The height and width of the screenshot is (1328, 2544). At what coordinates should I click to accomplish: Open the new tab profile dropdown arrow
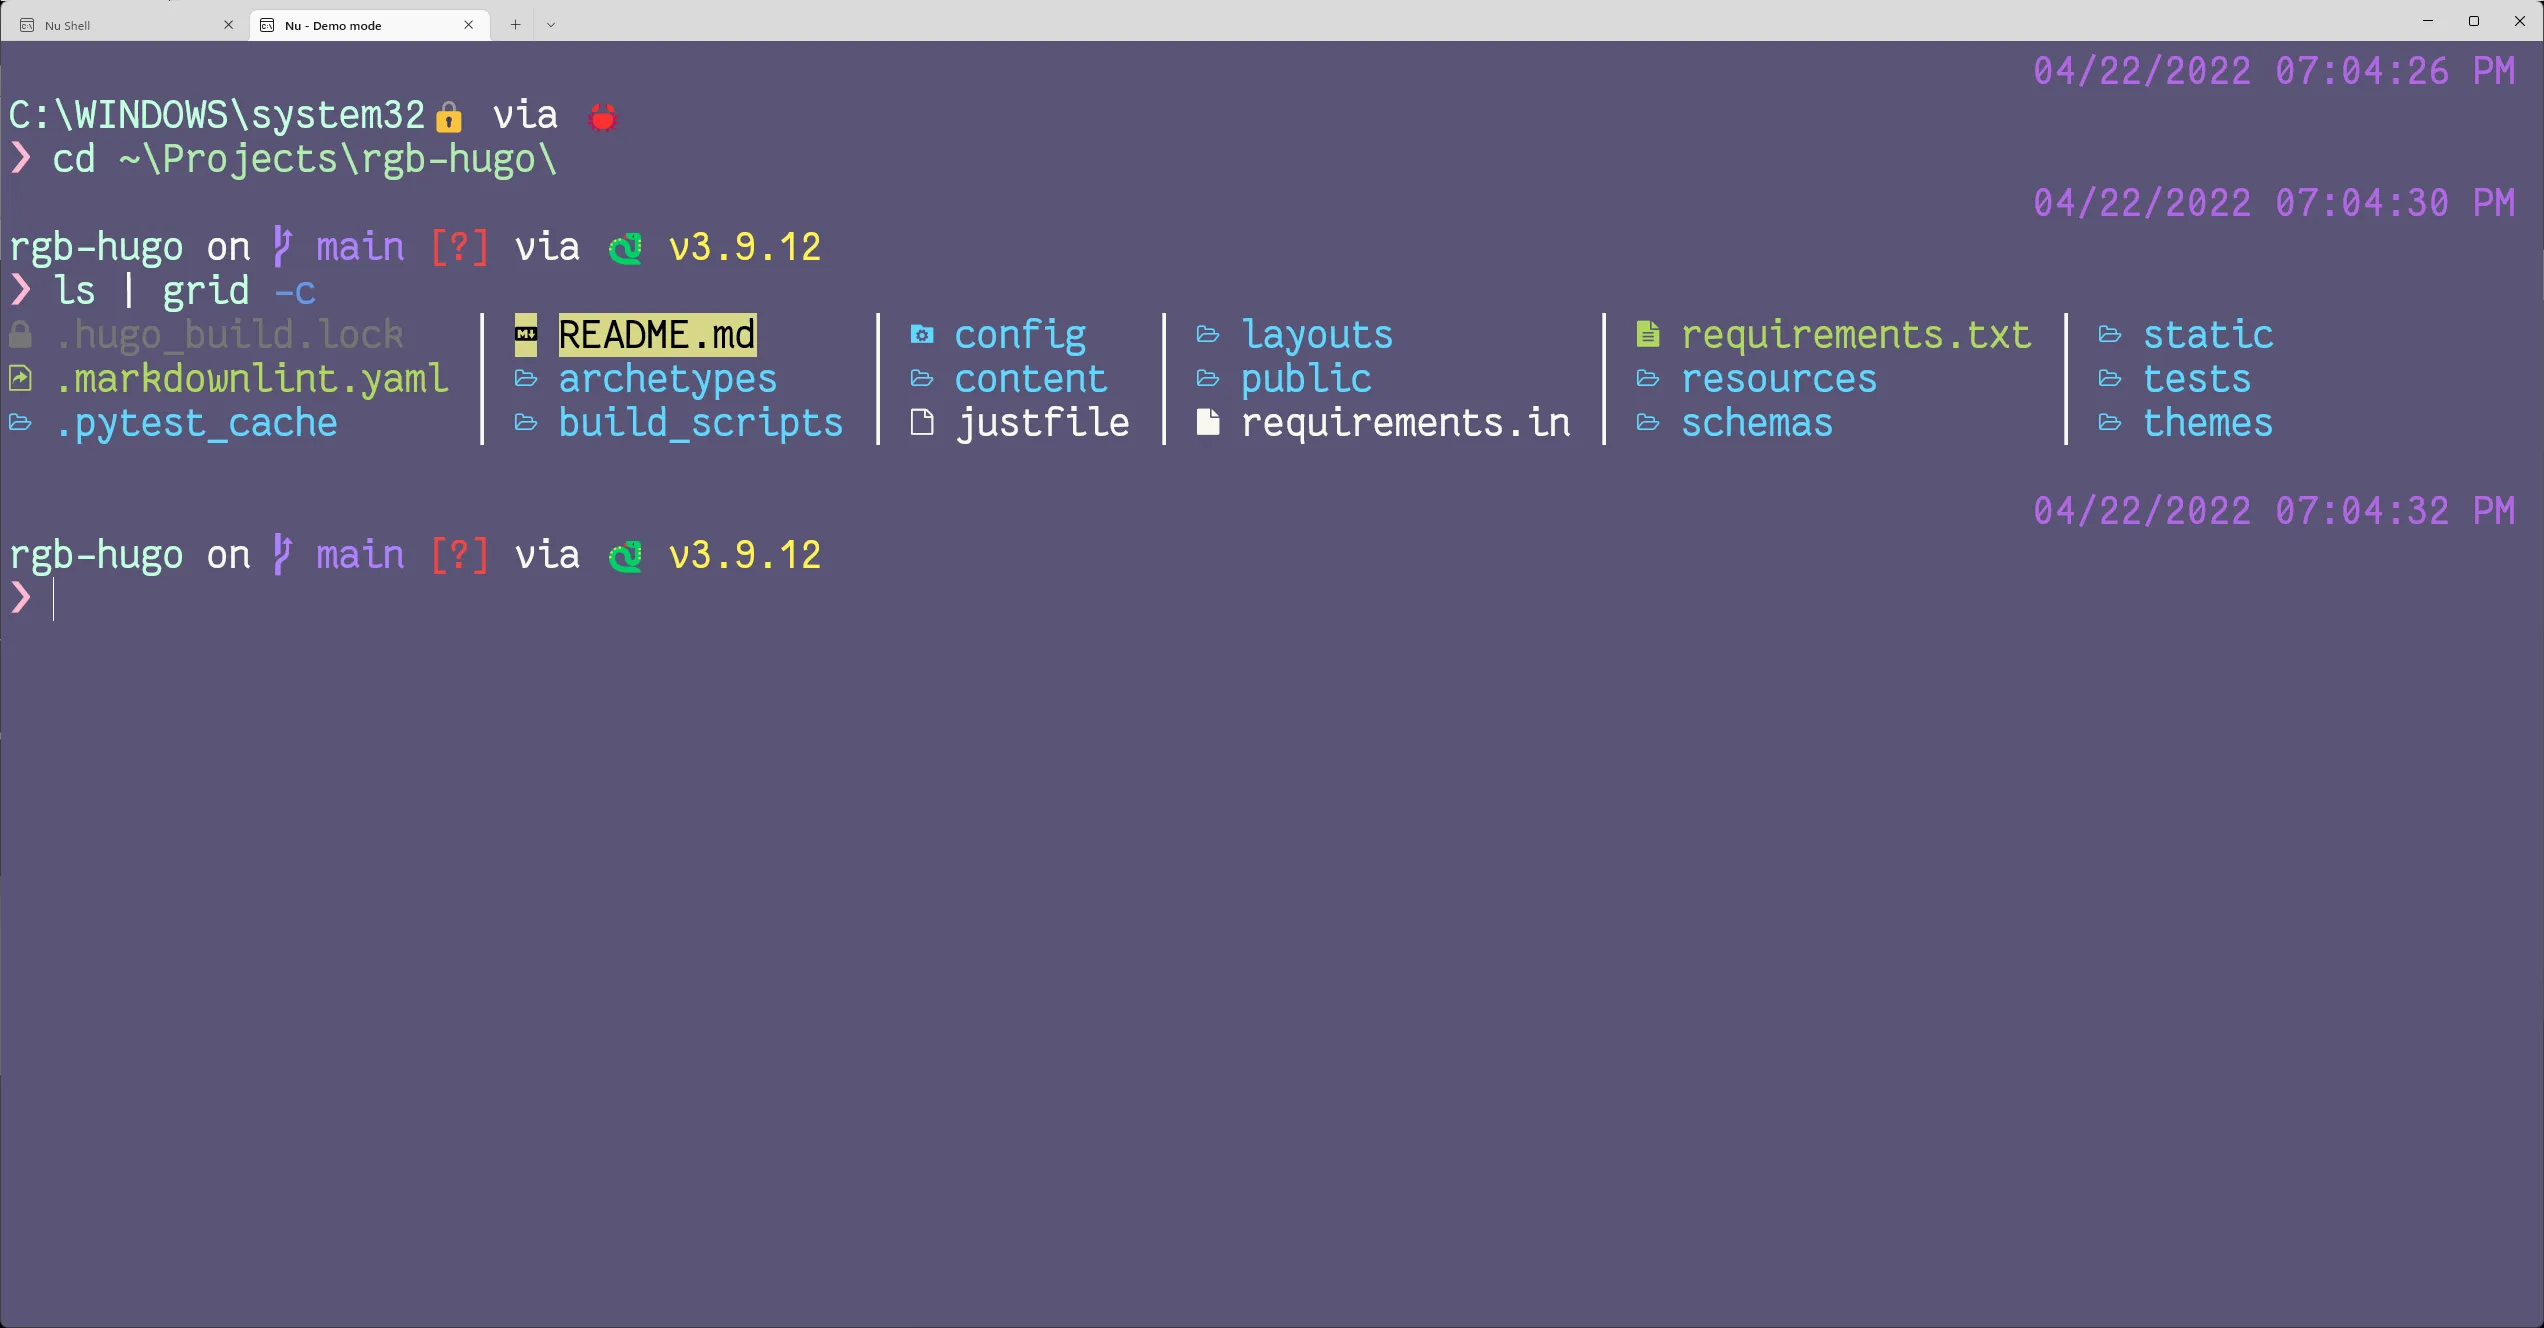(x=551, y=25)
